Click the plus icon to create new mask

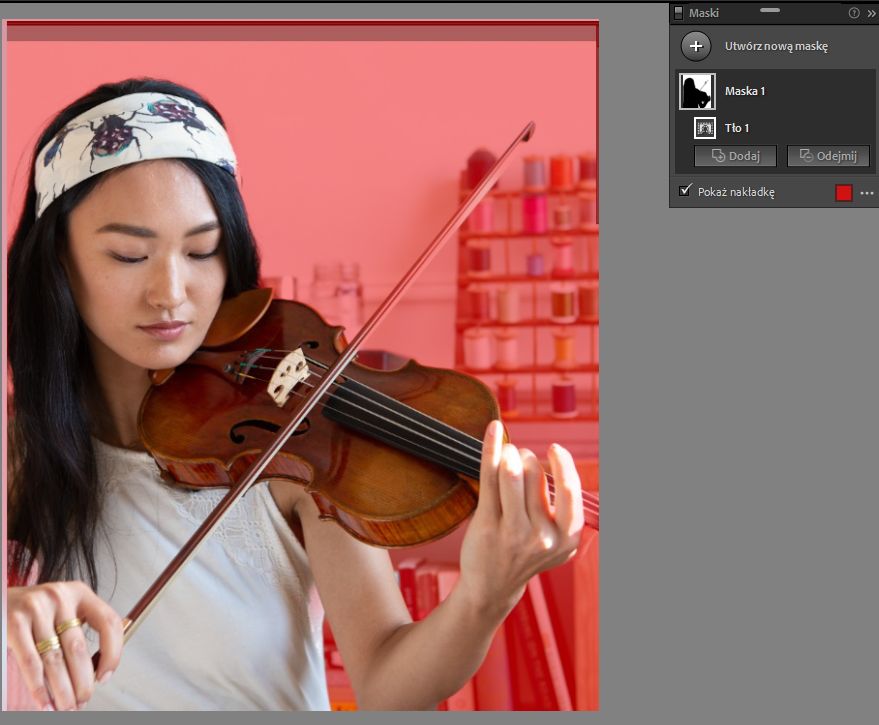click(x=696, y=46)
